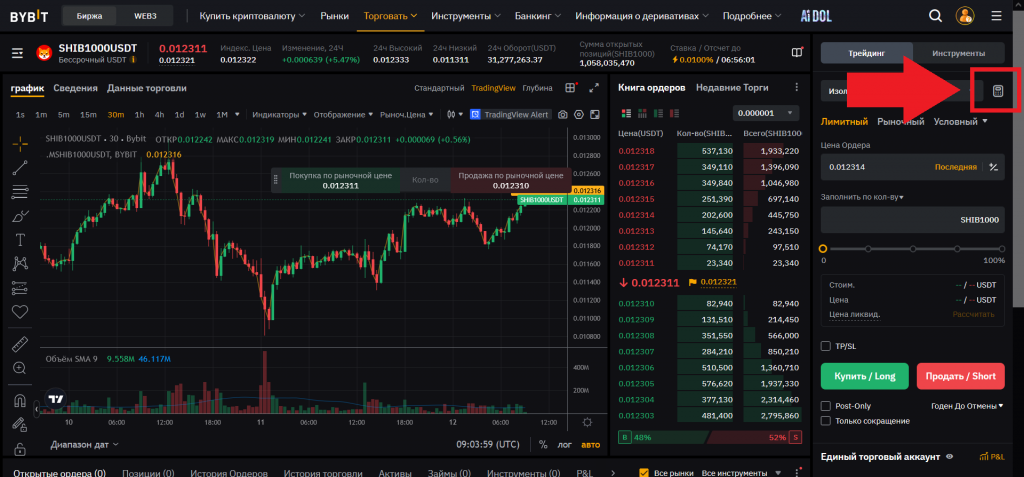Select the ruler measure tool
Image resolution: width=1024 pixels, height=477 pixels.
[x=20, y=344]
